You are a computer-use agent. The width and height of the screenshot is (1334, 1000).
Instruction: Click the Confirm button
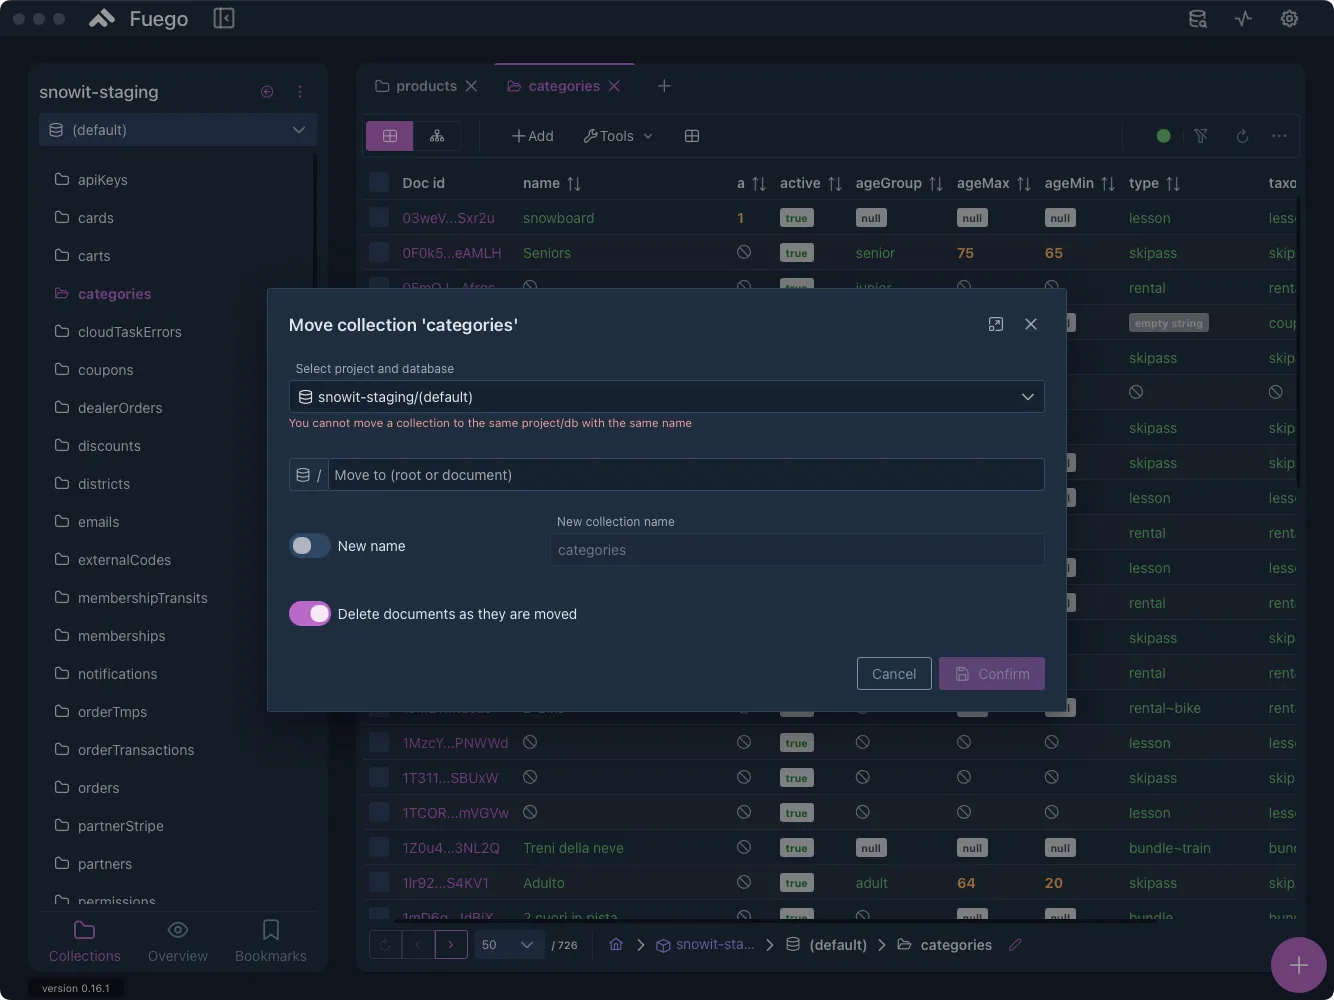(992, 674)
